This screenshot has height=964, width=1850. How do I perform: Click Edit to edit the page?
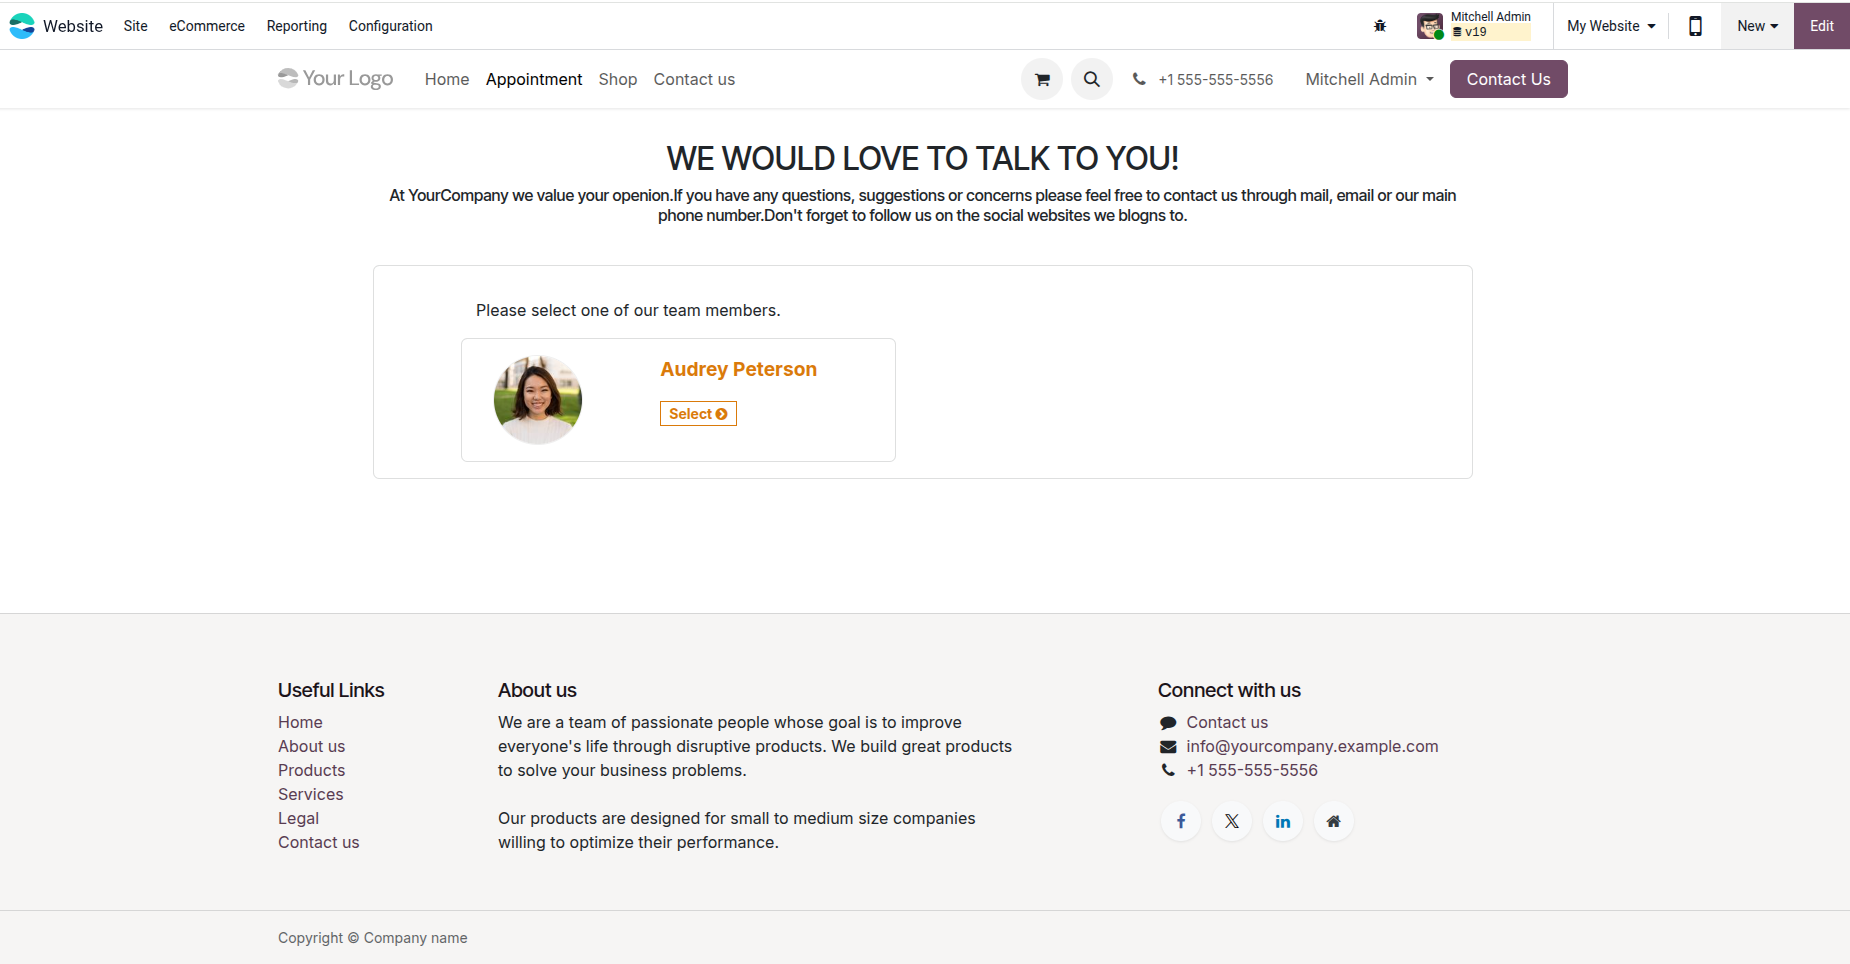(1821, 26)
